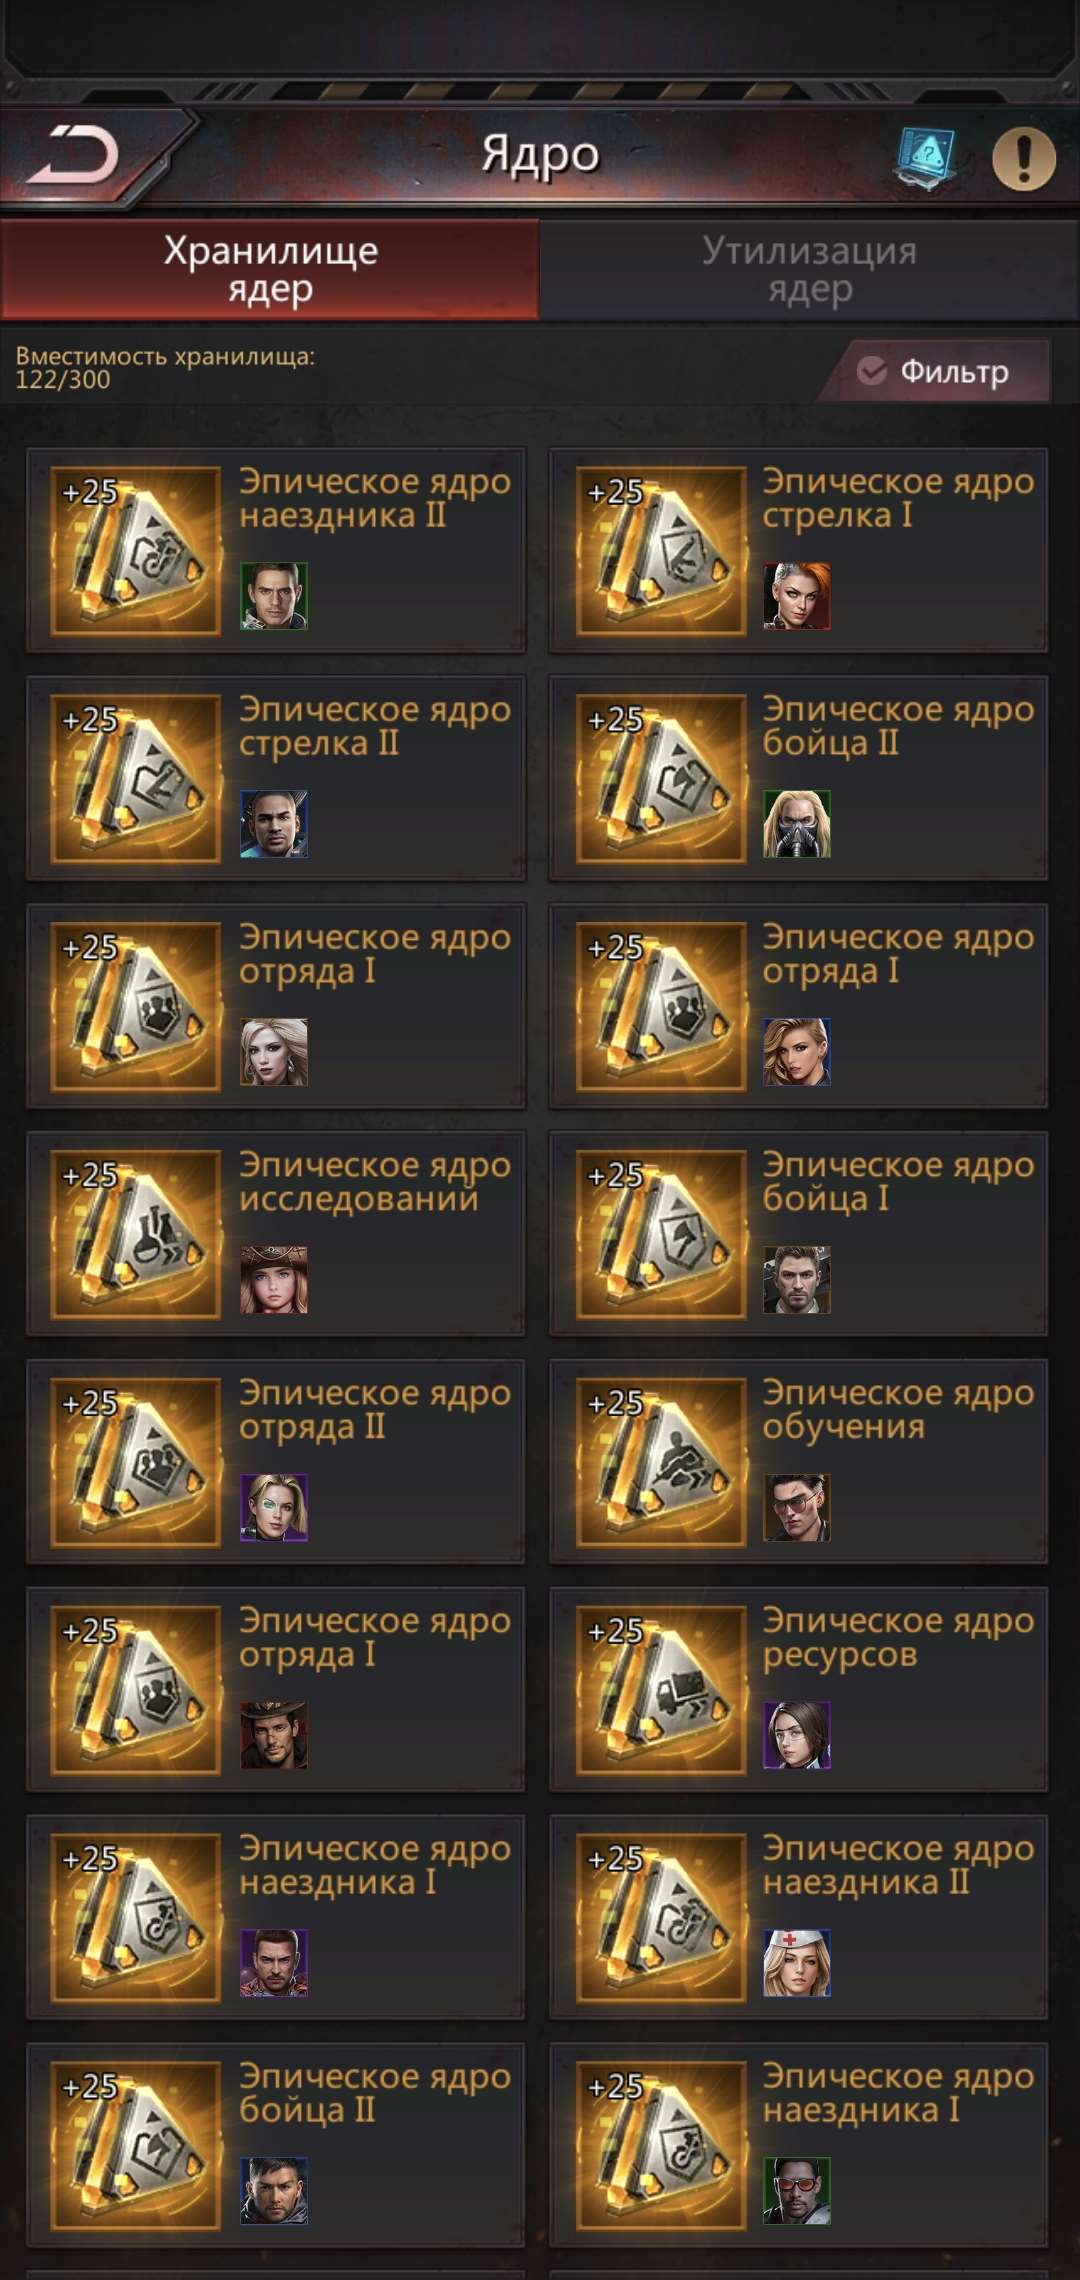
Task: Switch to Утилизация ядер tab
Action: [x=809, y=269]
